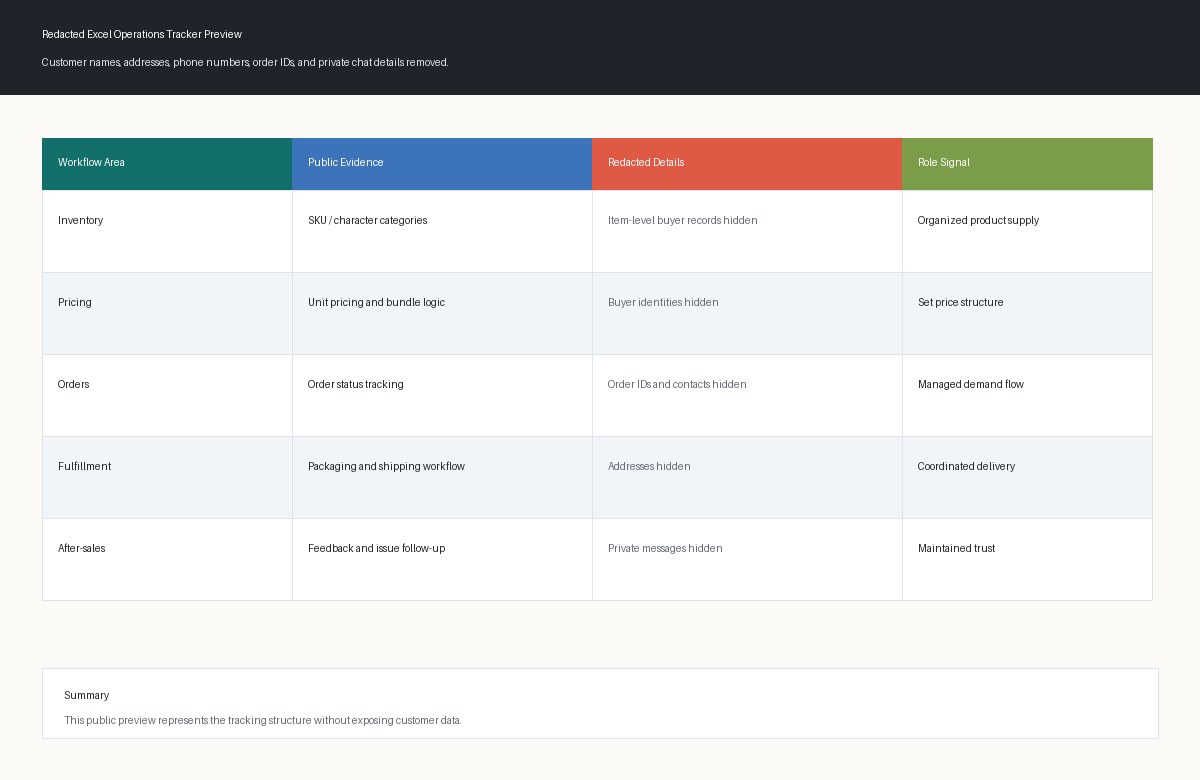This screenshot has width=1200, height=780.
Task: Select the summary sentence about public preview
Action: 263,720
